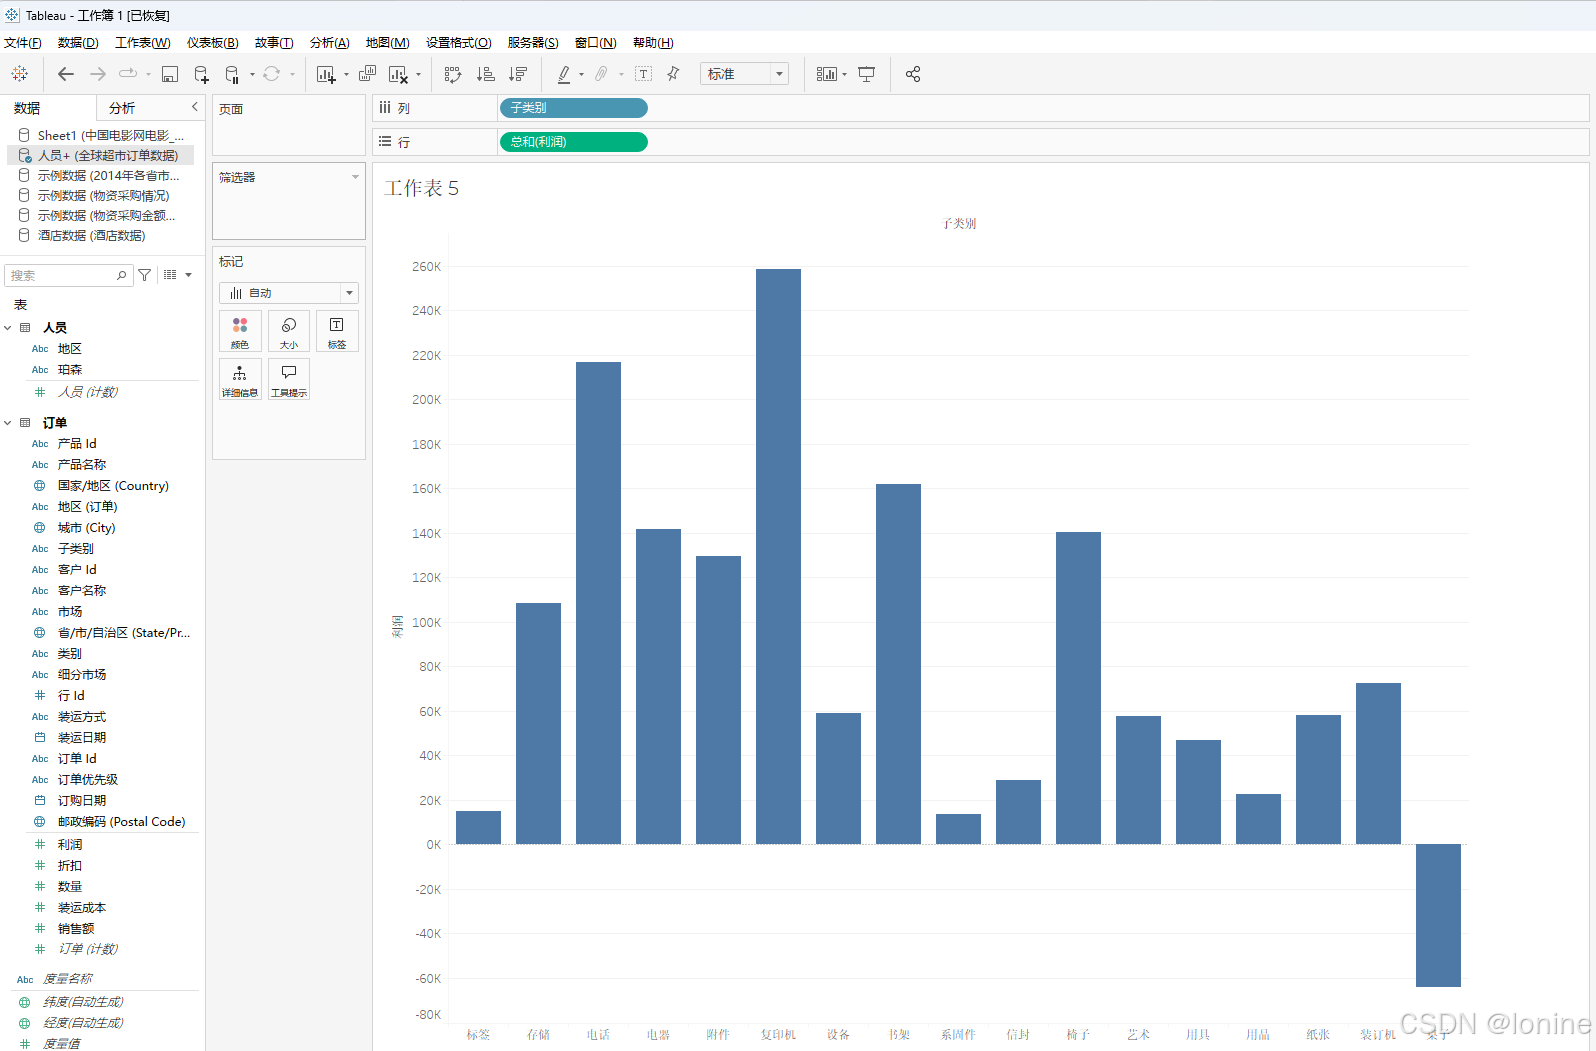1596x1051 pixels.
Task: Click the filter fields funnel icon
Action: [x=145, y=275]
